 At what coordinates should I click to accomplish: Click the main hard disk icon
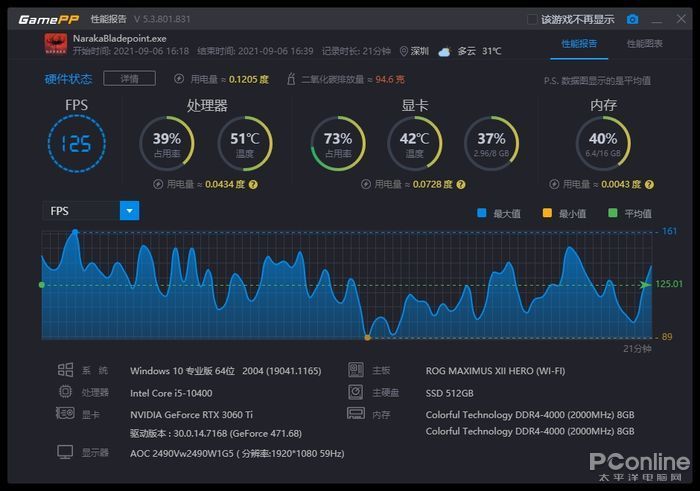pos(356,392)
